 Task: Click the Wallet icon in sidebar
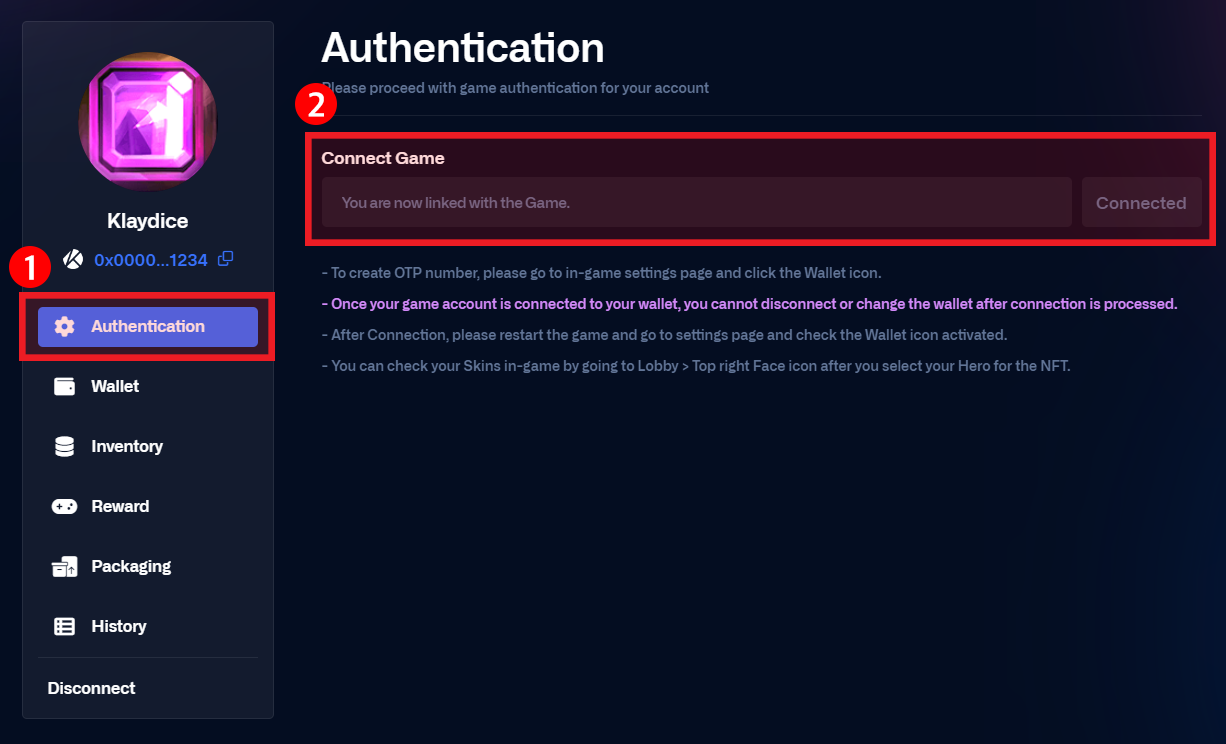(65, 387)
